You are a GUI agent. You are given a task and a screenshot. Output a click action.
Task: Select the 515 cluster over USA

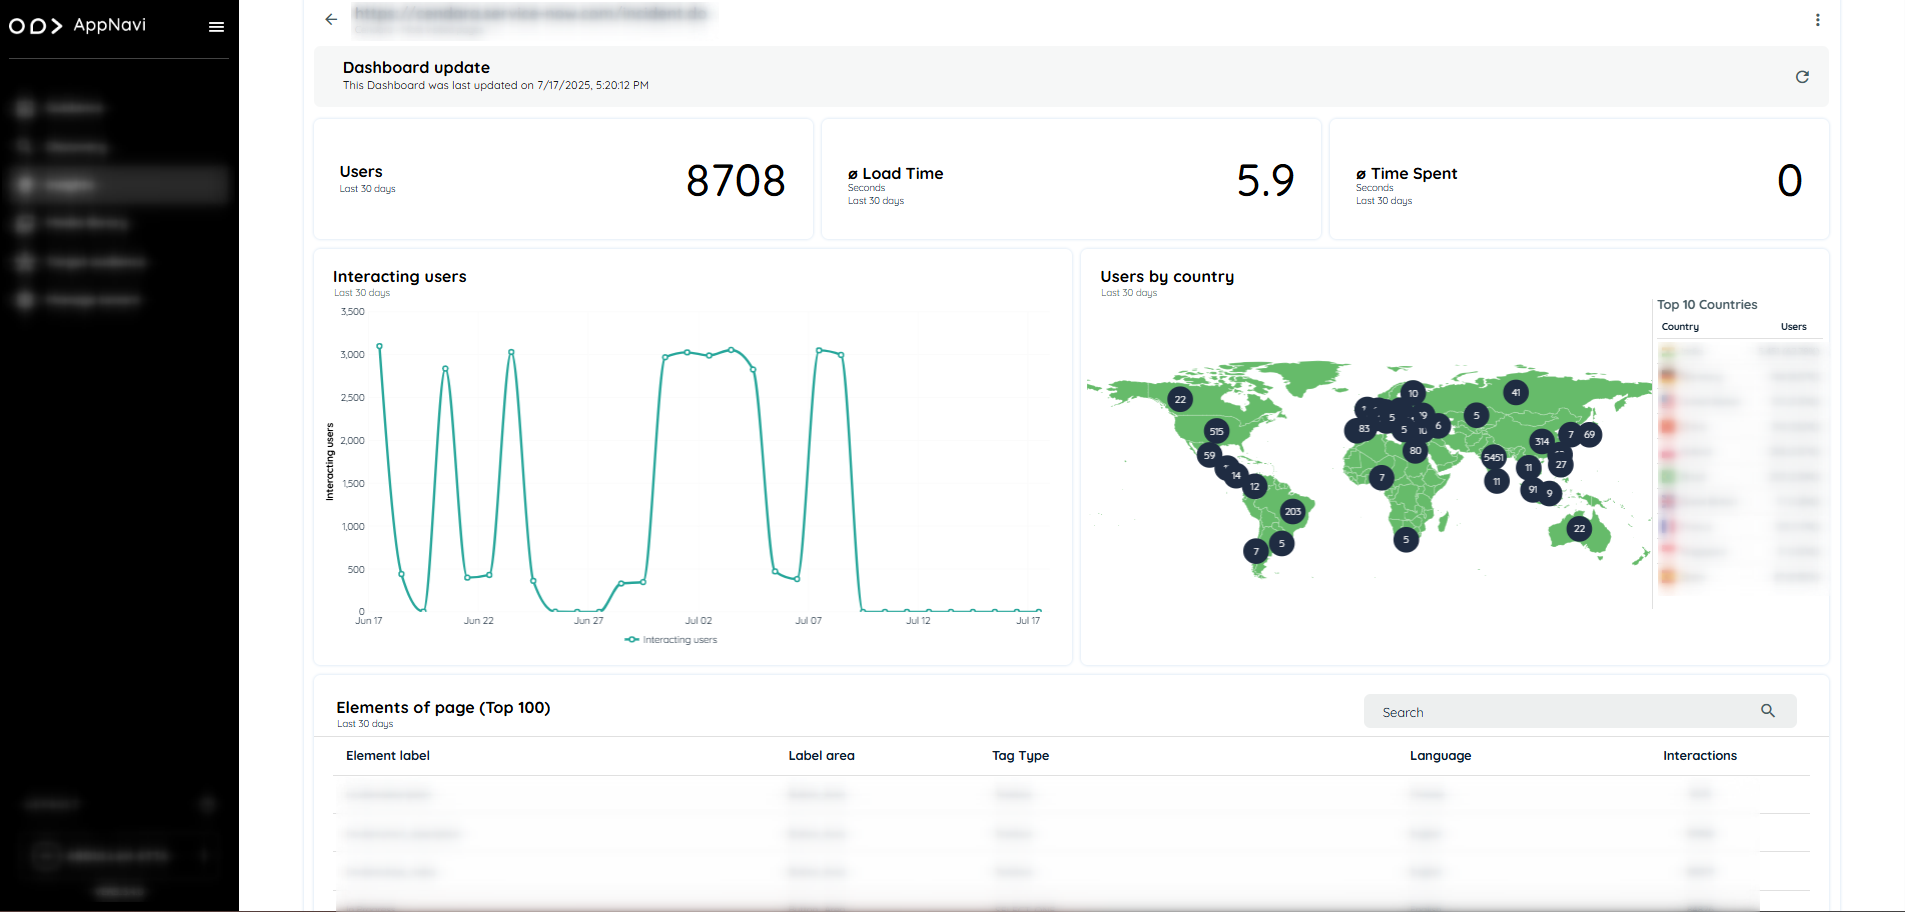1216,431
